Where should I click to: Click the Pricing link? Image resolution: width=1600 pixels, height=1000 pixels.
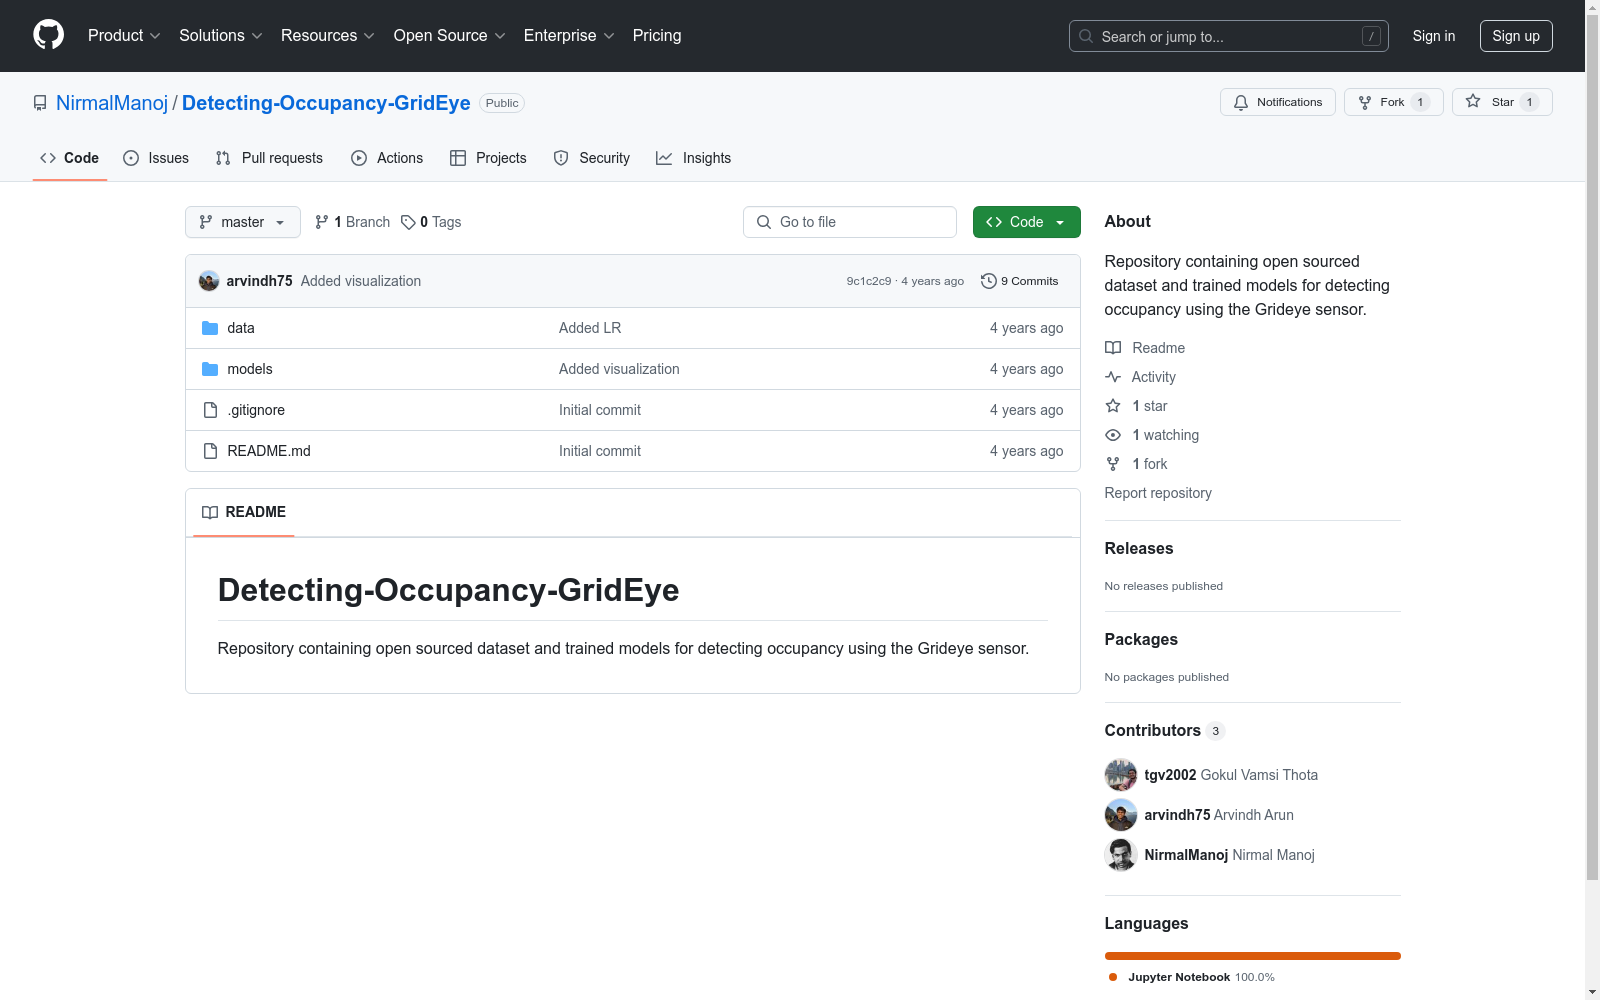tap(657, 35)
